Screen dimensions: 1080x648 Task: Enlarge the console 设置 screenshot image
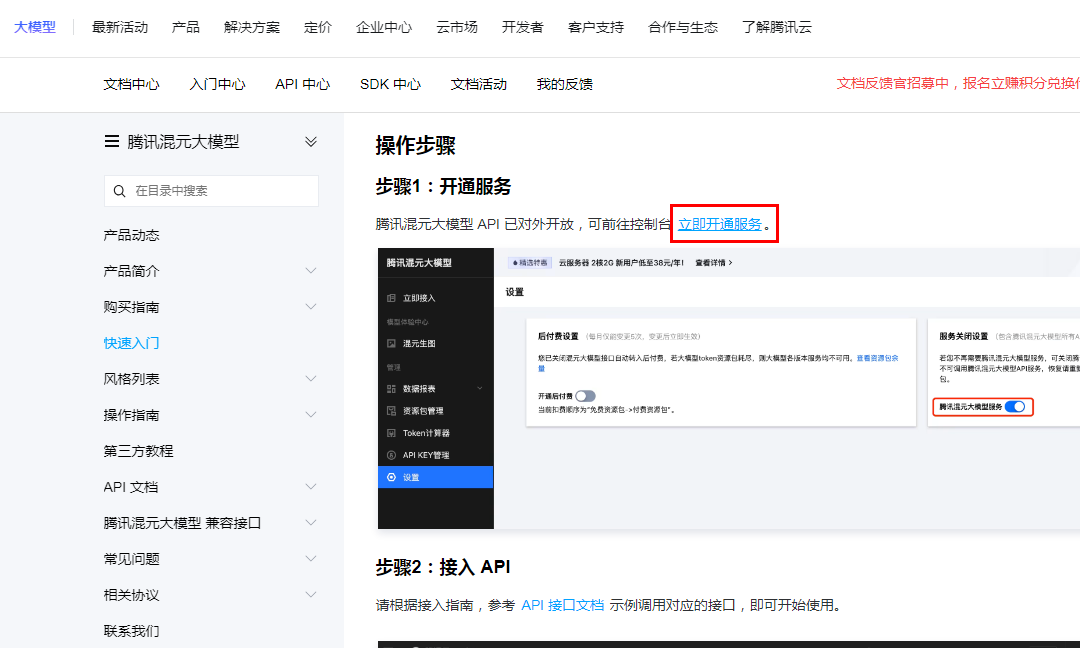pyautogui.click(x=729, y=388)
